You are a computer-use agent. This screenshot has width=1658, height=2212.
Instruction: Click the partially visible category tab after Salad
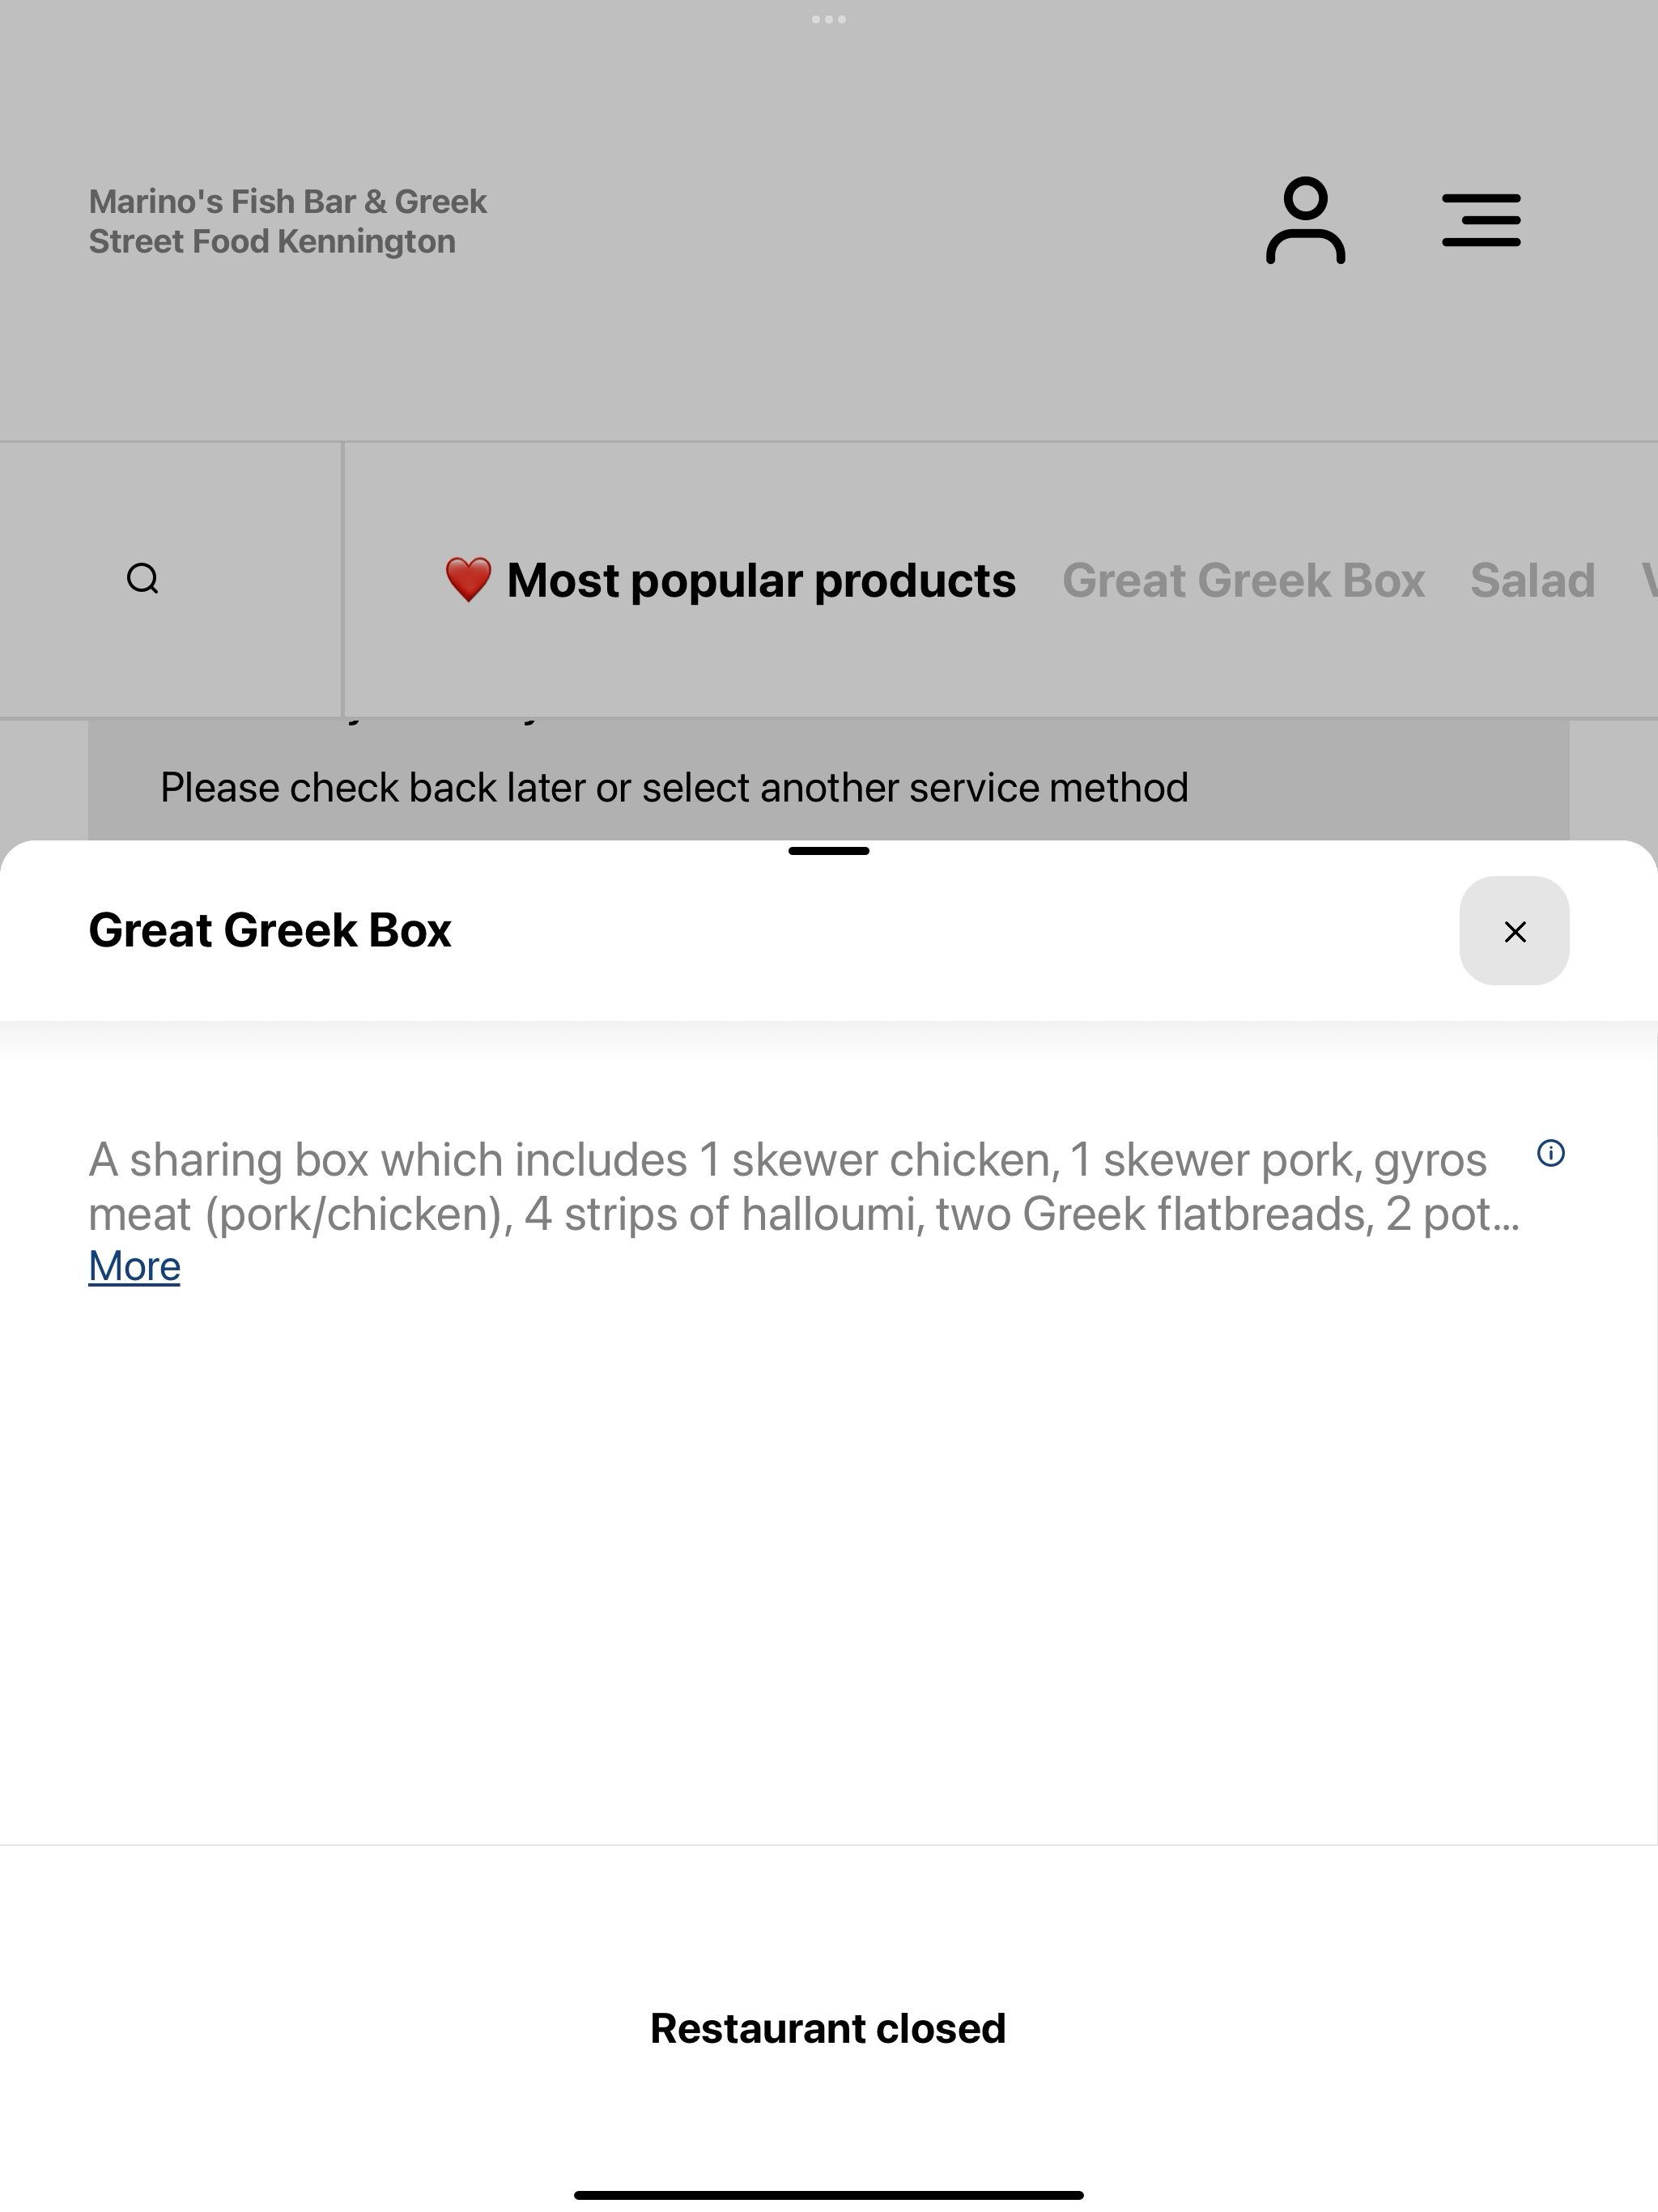[x=1649, y=581]
